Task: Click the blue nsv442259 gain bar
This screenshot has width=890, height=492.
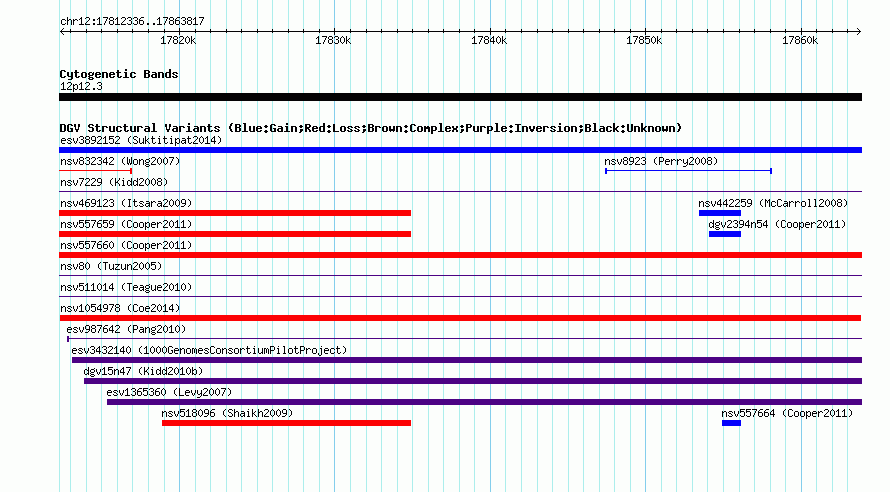Action: 720,213
